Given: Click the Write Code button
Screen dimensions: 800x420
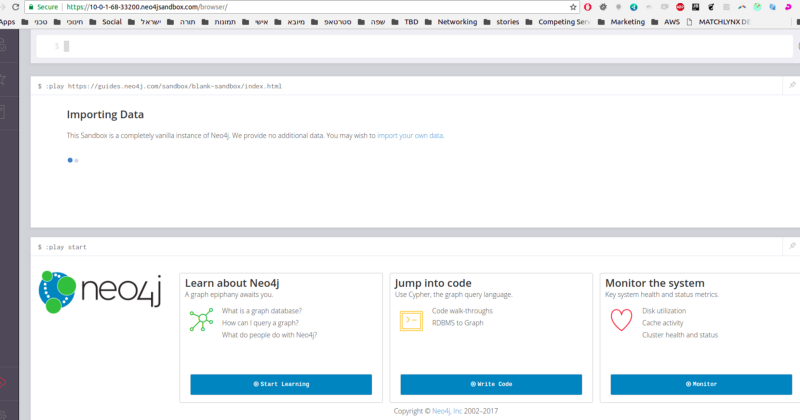Looking at the screenshot, I should click(491, 384).
